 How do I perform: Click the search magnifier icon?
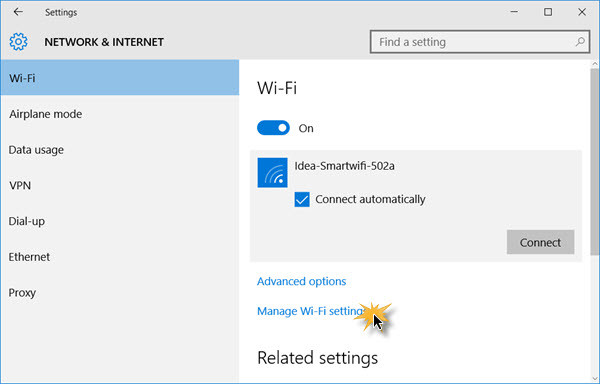[x=580, y=41]
